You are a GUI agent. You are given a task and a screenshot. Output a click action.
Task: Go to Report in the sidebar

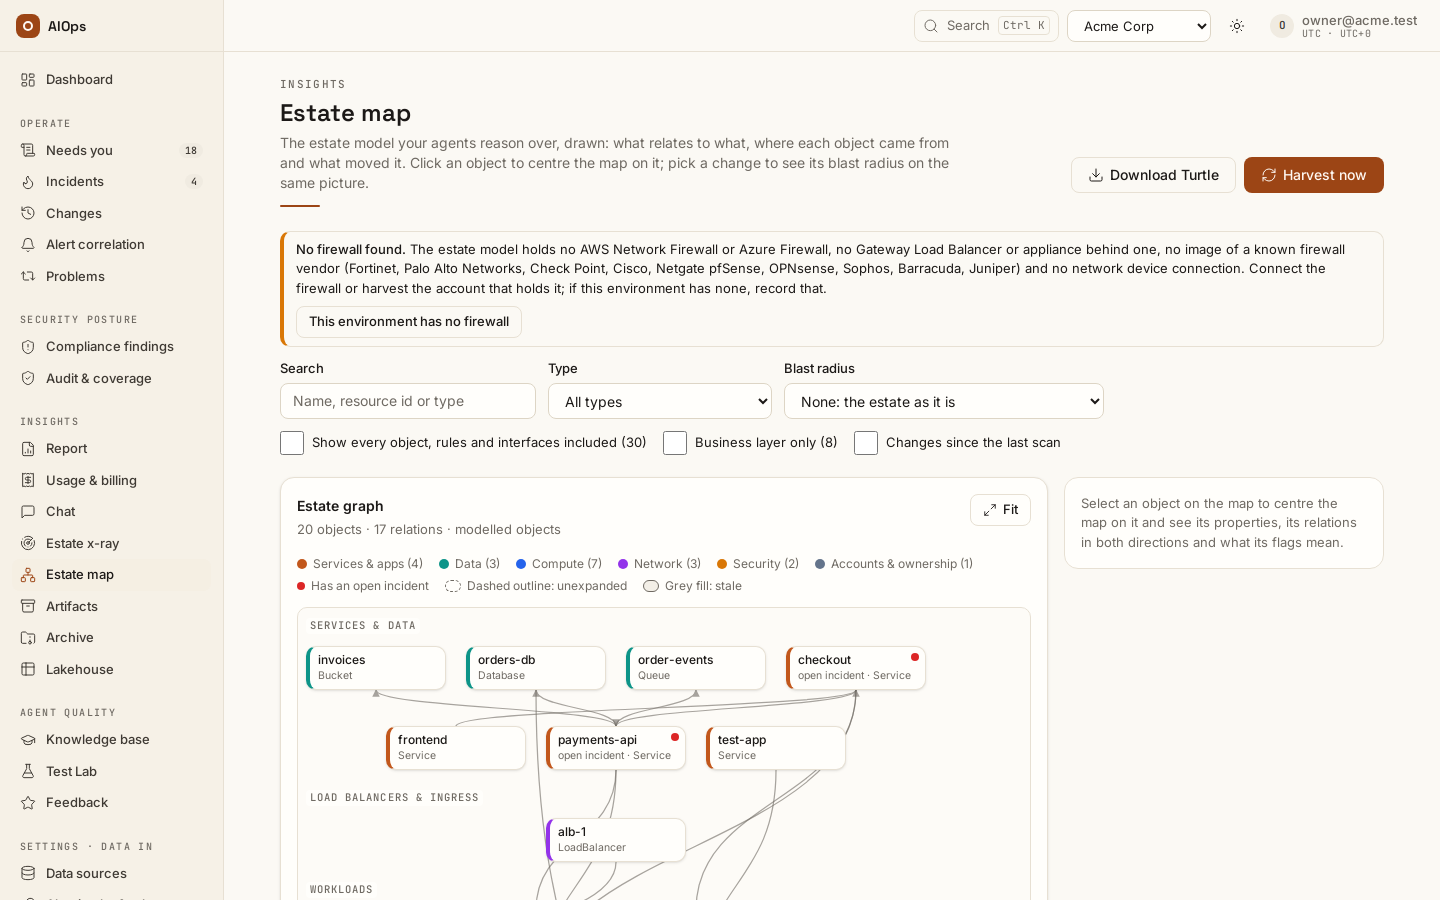(112, 449)
